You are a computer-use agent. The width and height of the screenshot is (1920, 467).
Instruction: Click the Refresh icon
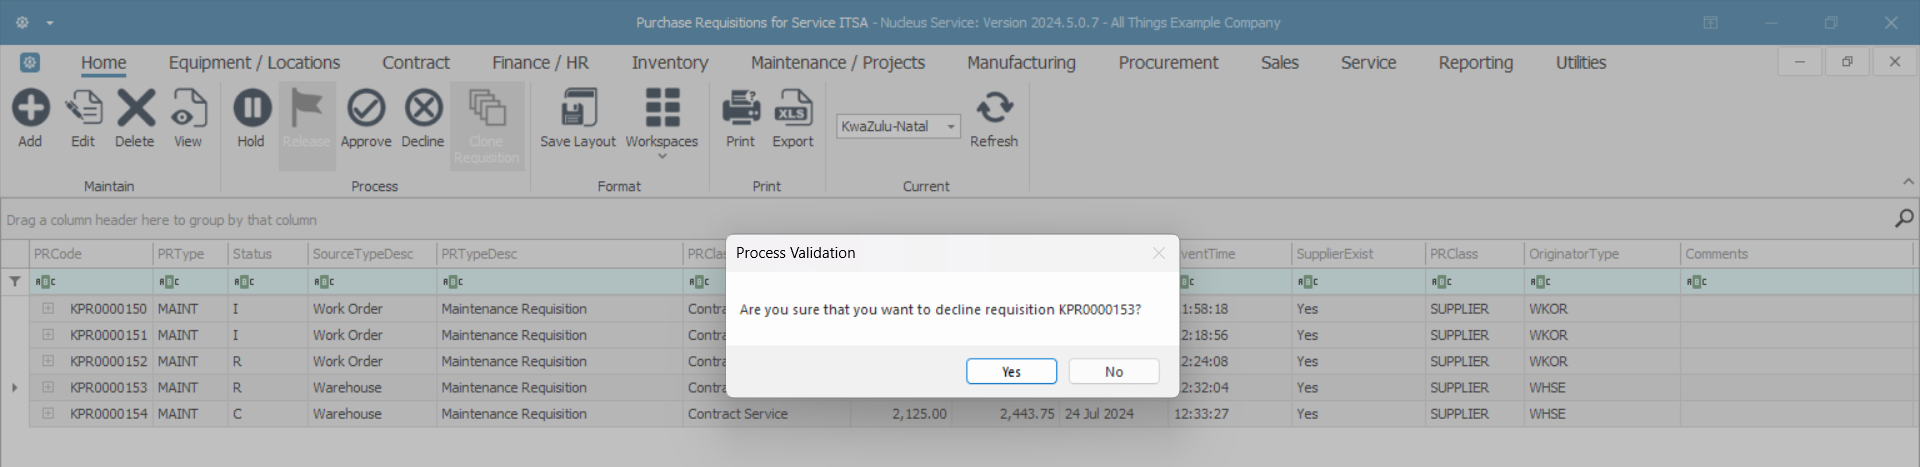pyautogui.click(x=994, y=109)
